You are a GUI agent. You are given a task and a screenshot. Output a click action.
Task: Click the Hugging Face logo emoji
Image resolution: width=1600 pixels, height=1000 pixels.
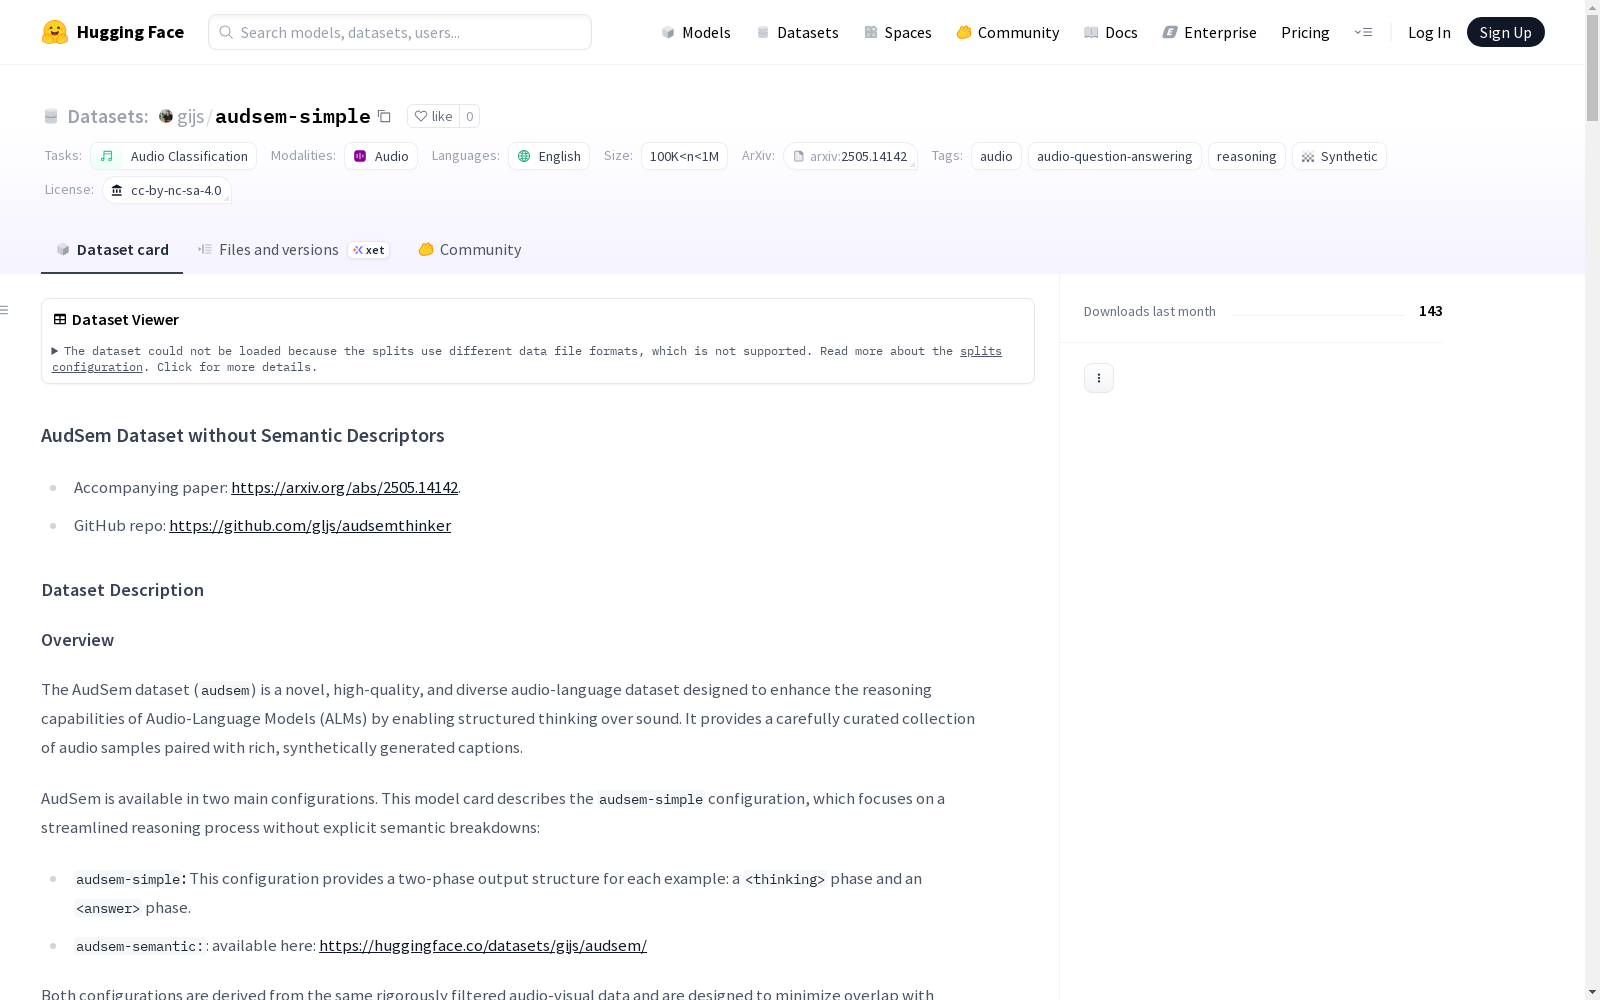[x=55, y=32]
